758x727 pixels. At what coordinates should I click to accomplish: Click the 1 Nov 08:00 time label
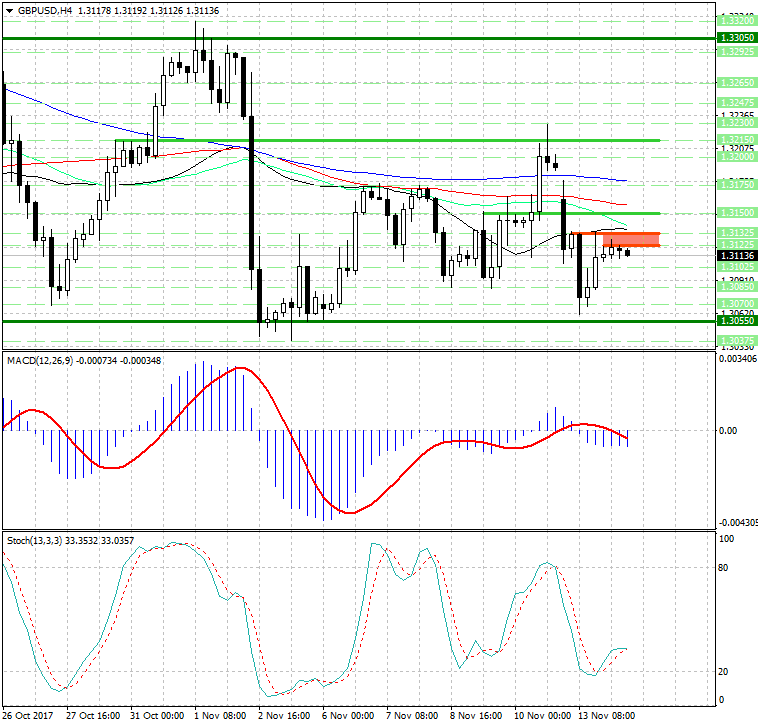click(x=220, y=716)
